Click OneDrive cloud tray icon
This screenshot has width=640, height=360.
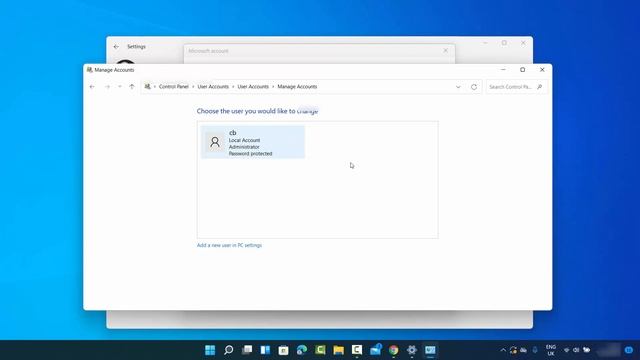click(523, 350)
